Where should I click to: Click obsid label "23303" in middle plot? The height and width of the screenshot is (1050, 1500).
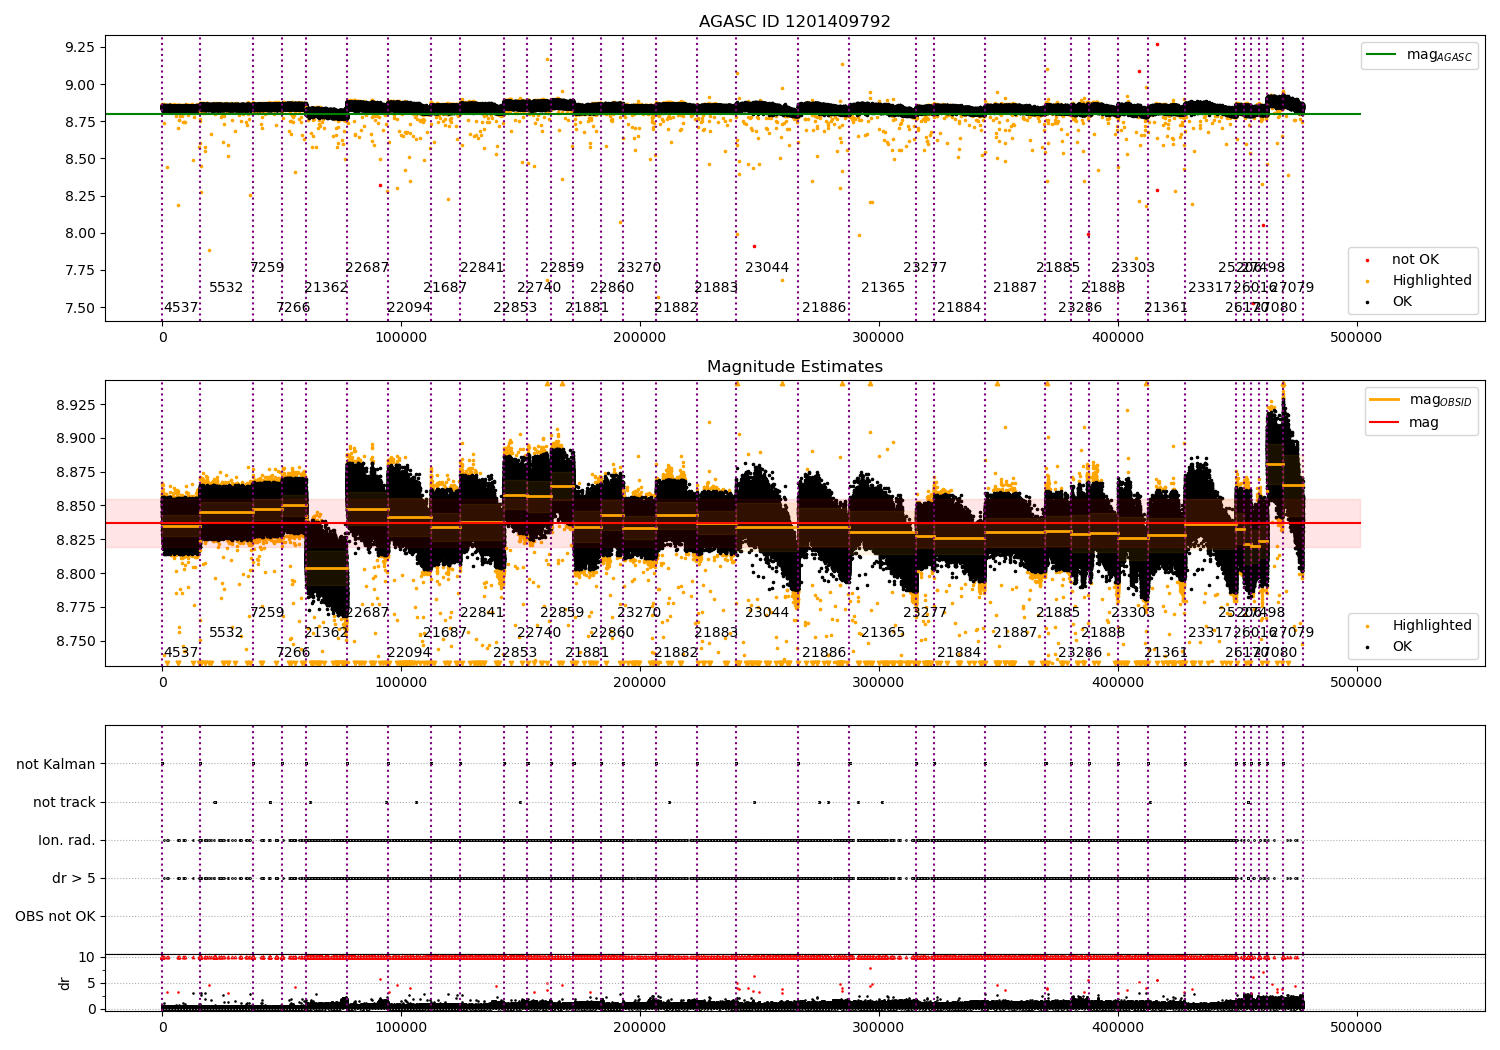pos(1133,612)
